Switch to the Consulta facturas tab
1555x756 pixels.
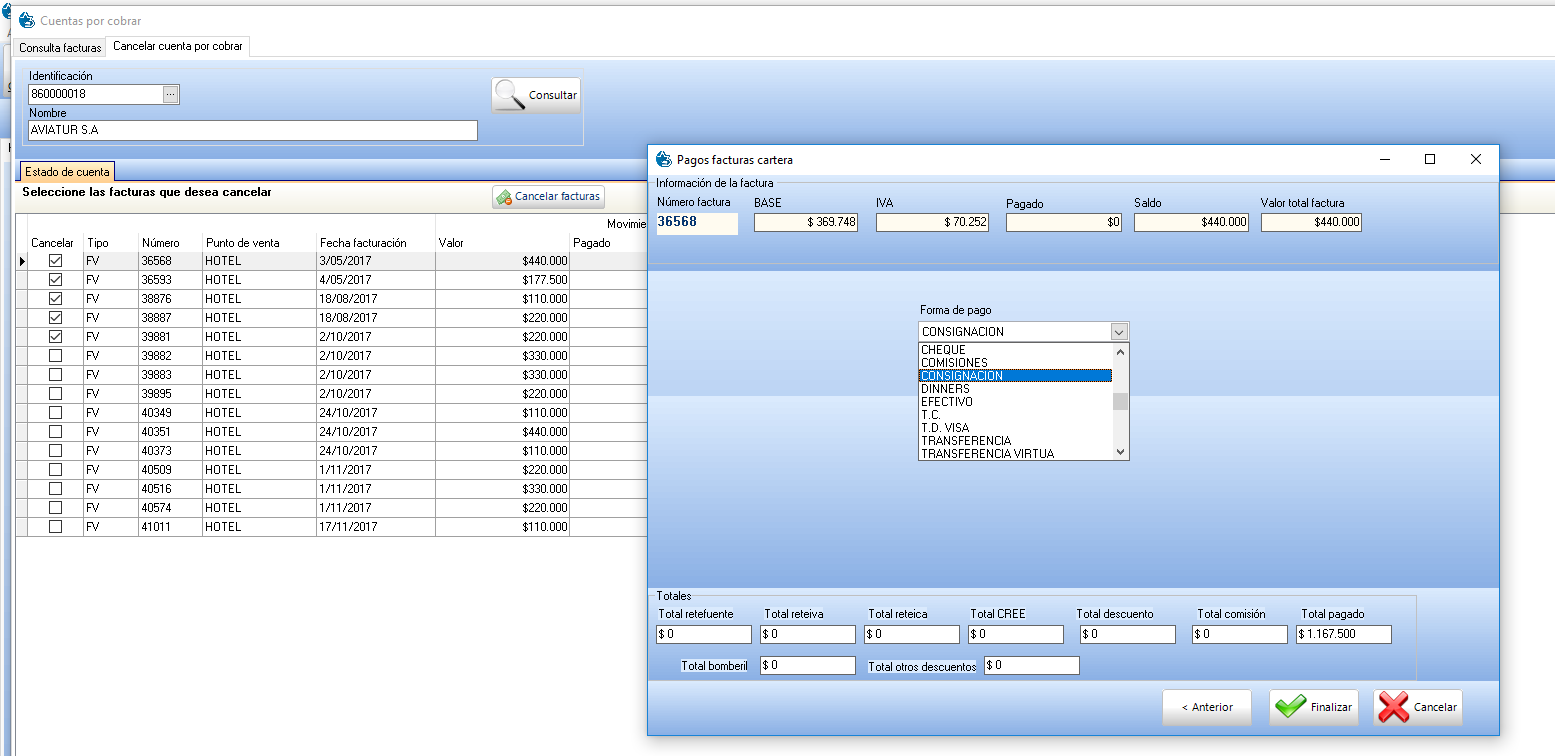click(x=61, y=47)
